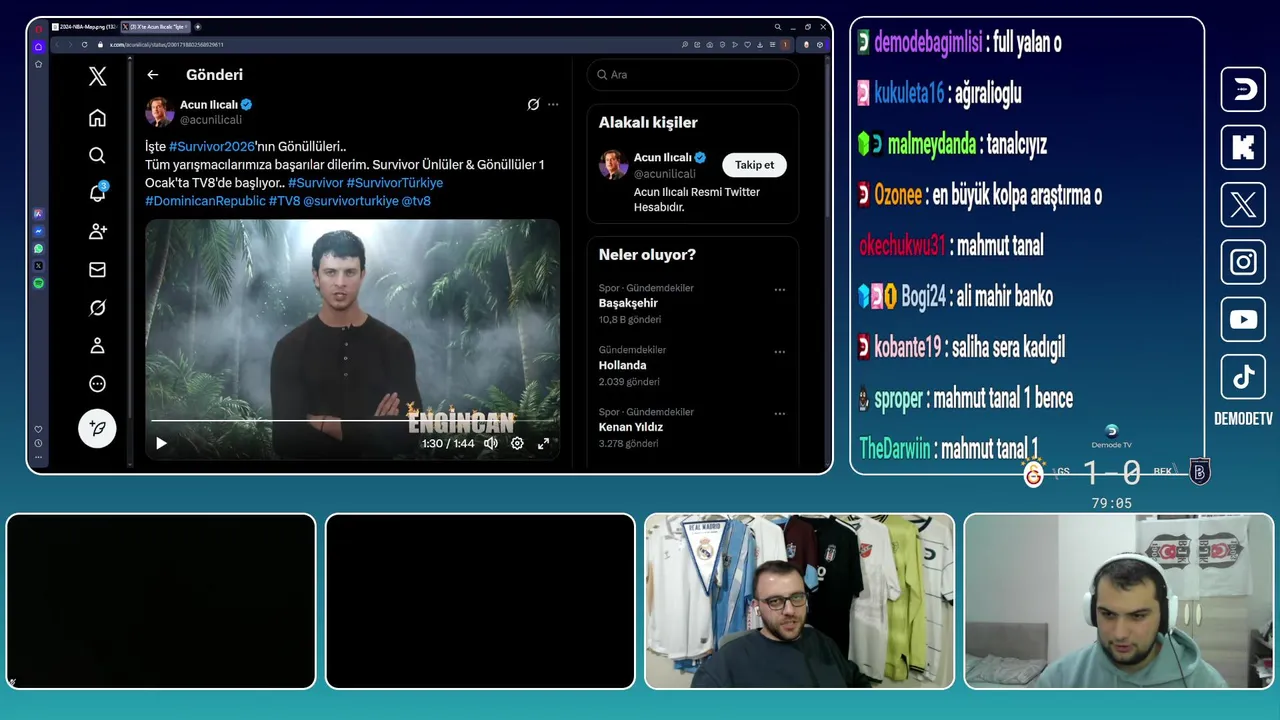Open Spotify in Opera sidebar
Screen dimensions: 1280x720
pyautogui.click(x=38, y=283)
